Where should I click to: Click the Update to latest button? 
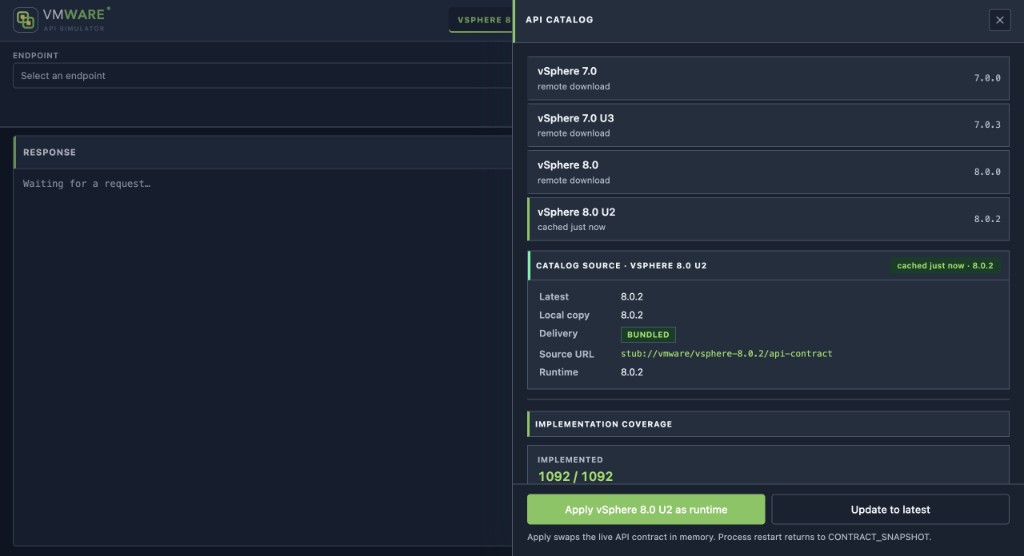[890, 510]
